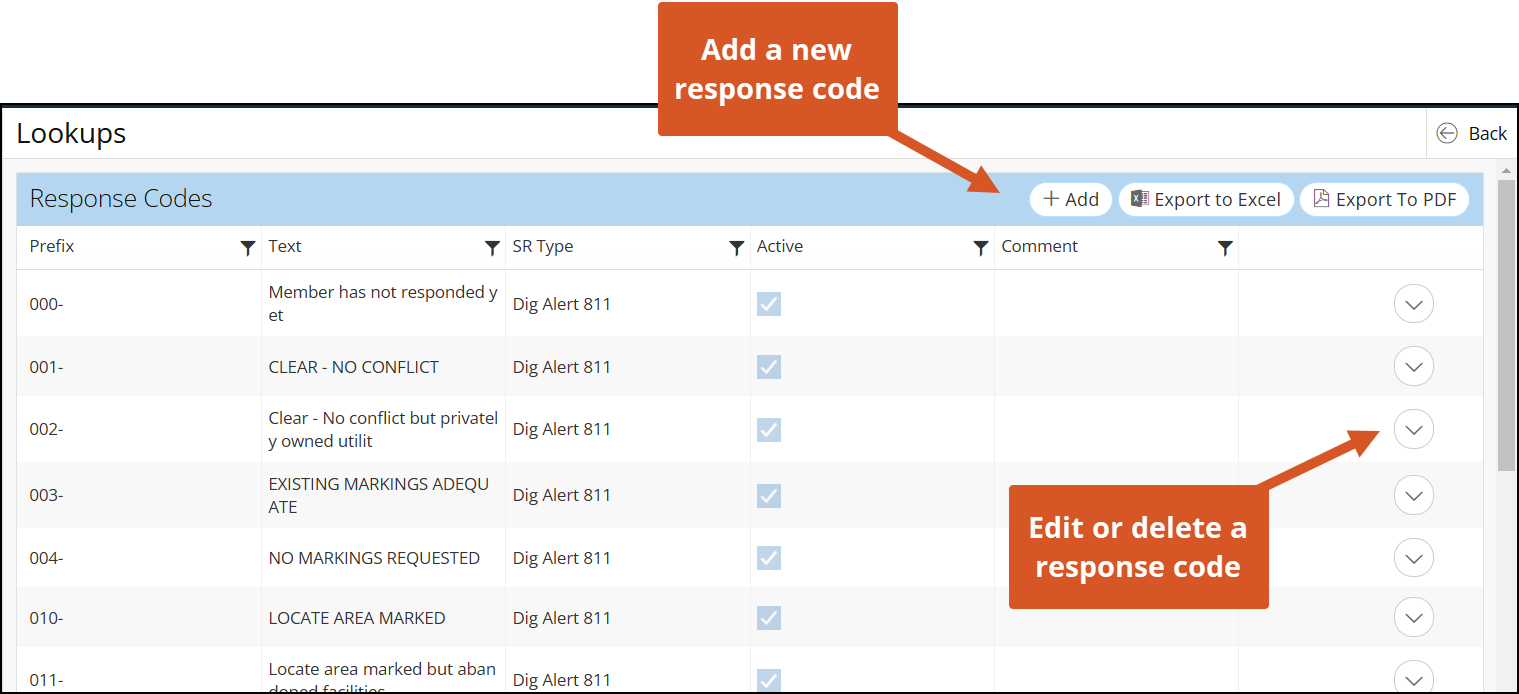
Task: Add a new response code
Action: click(1070, 199)
